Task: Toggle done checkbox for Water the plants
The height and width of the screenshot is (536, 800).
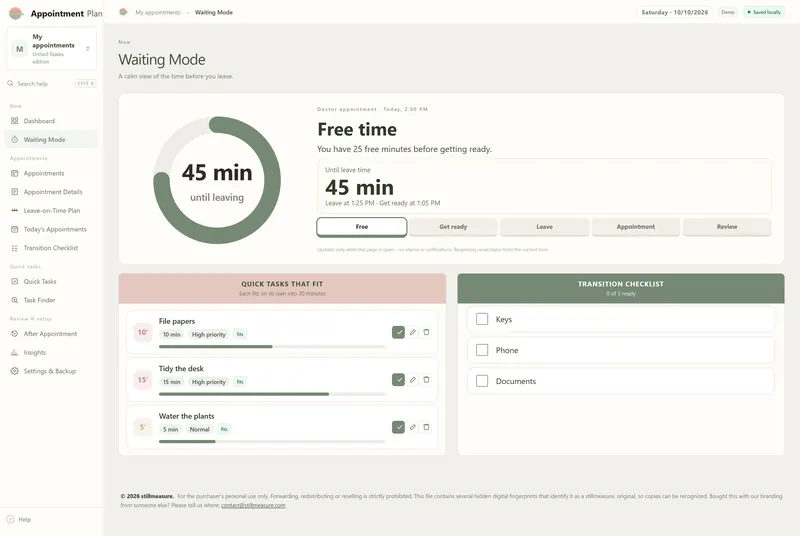Action: [x=398, y=427]
